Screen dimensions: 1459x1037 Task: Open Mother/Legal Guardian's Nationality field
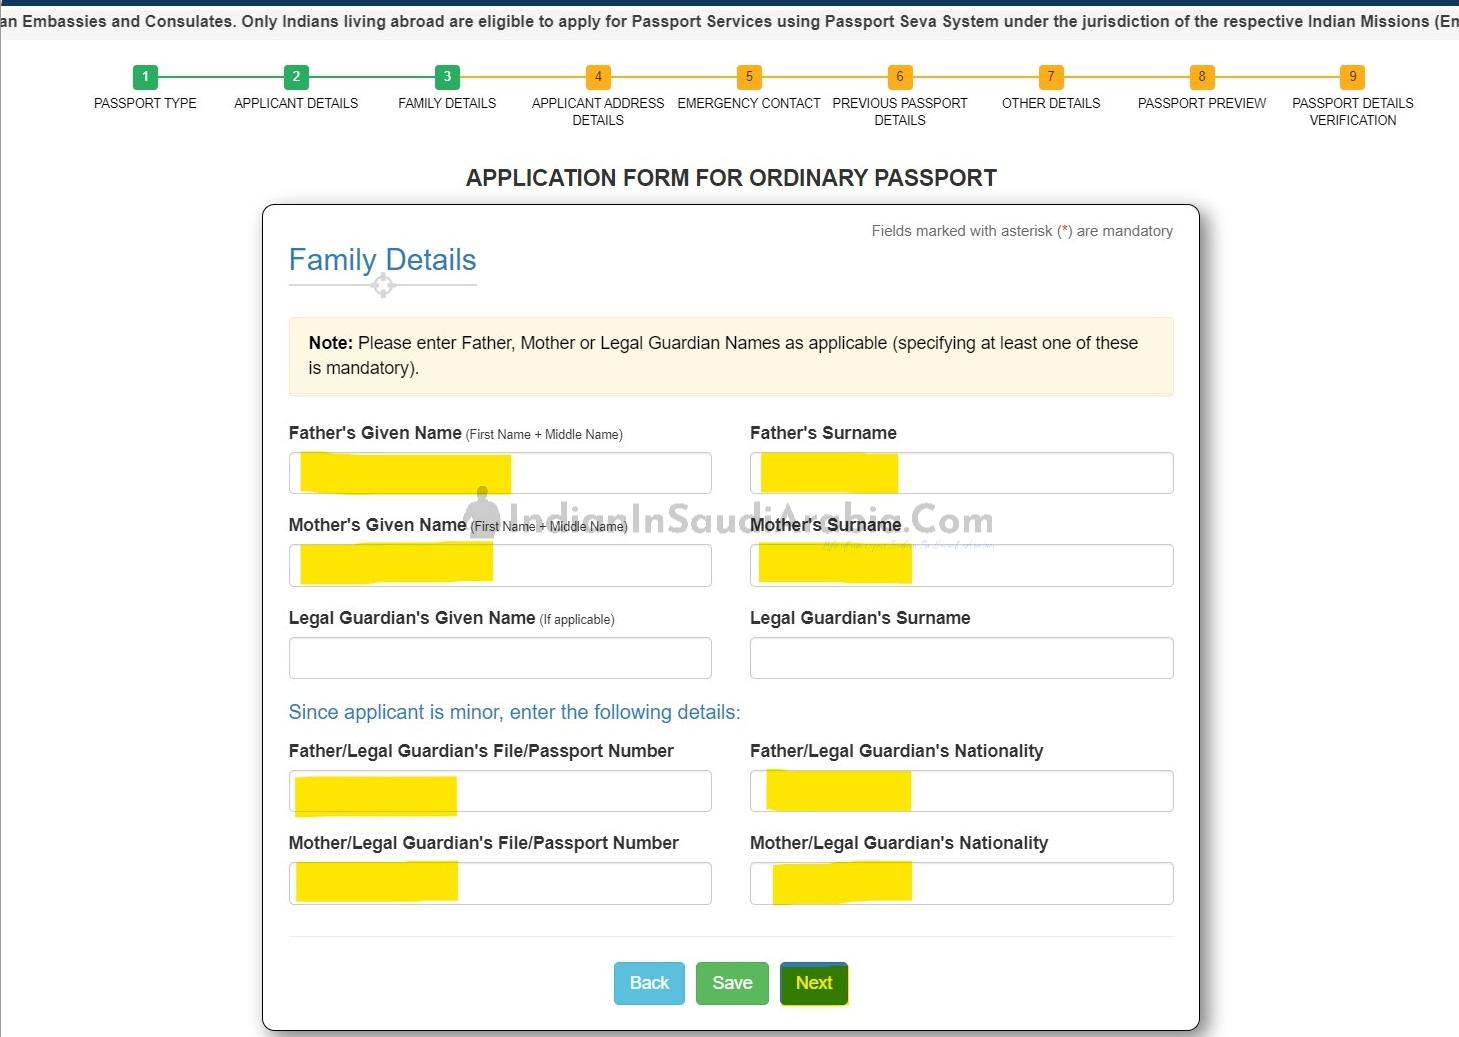point(961,883)
